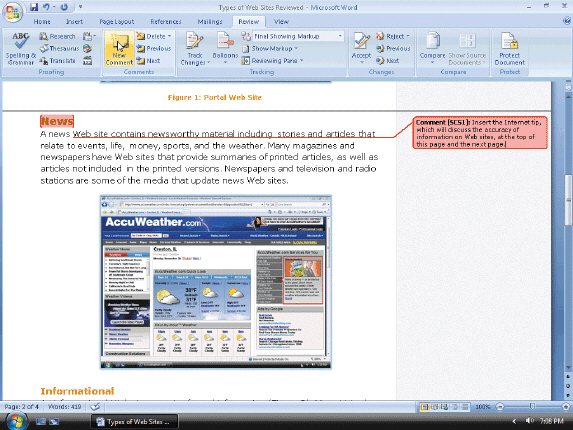
Task: Click the Word Count proofing icon
Action: 87,61
